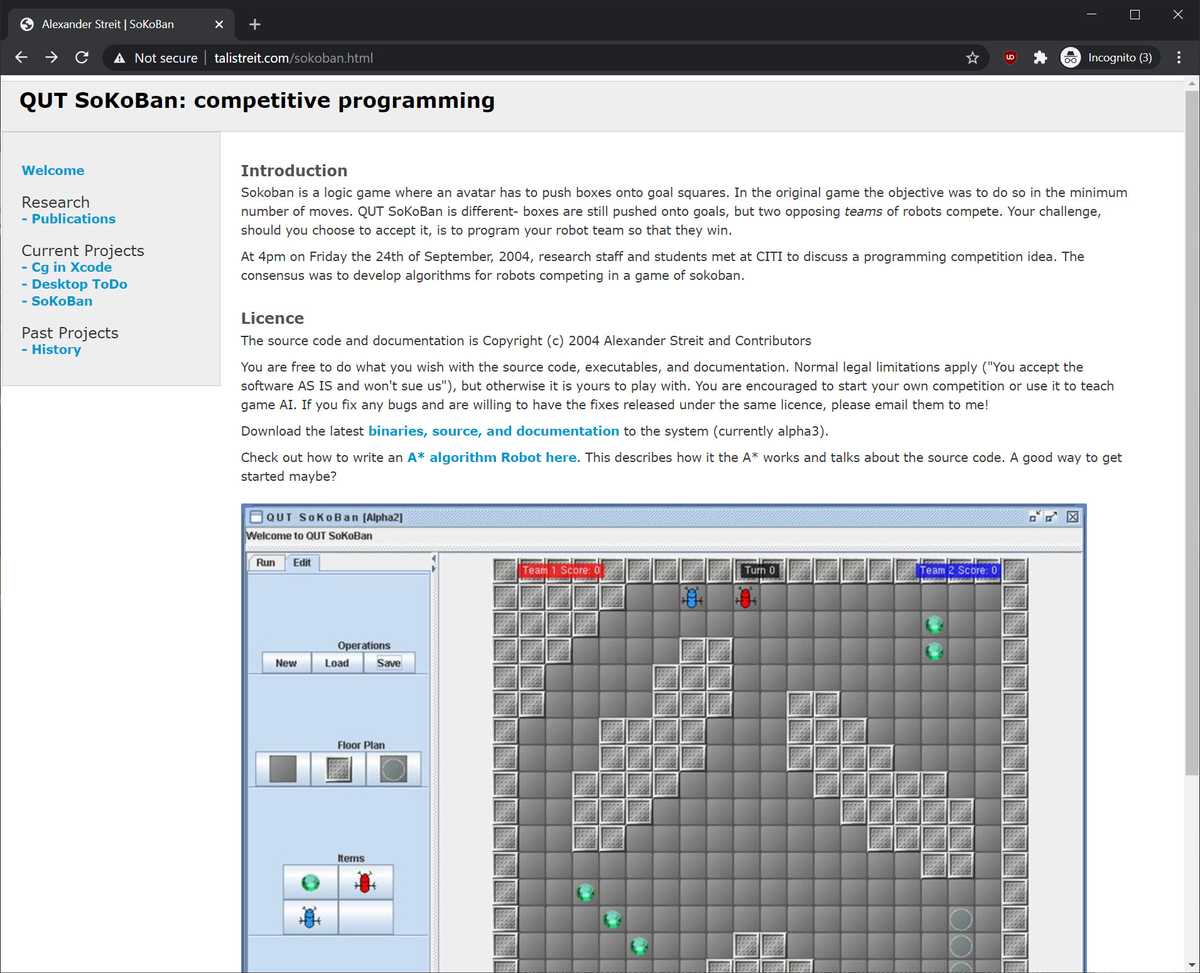Click the Research sidebar heading
1200x973 pixels.
pyautogui.click(x=55, y=202)
